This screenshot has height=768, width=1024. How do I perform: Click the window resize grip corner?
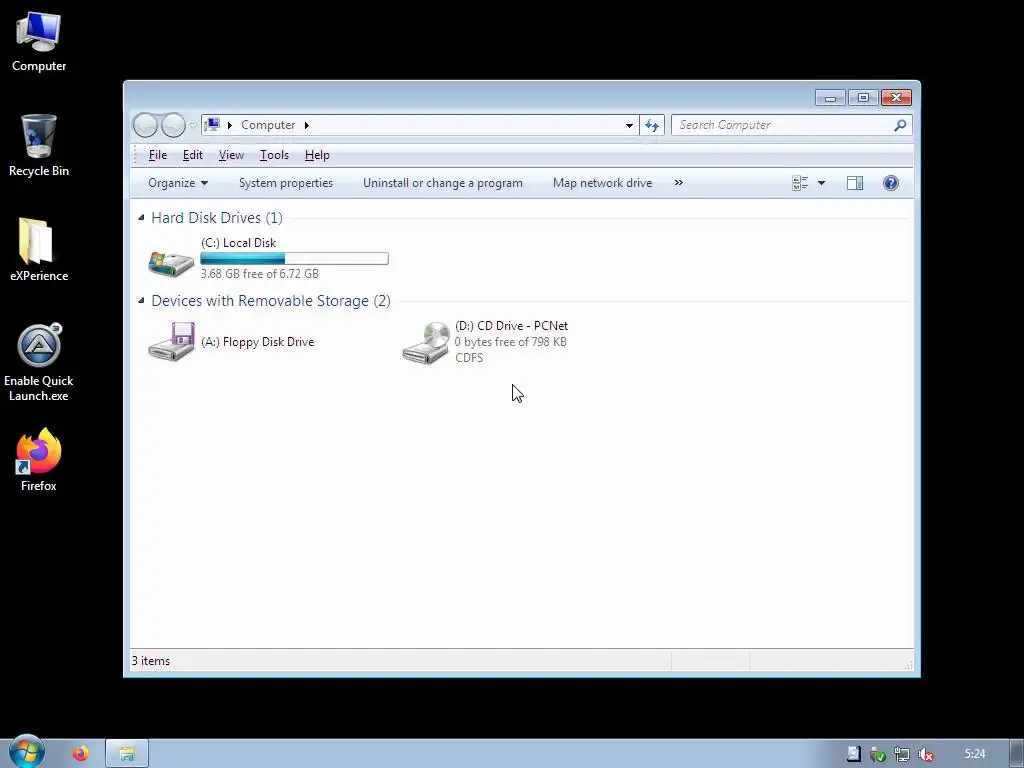pyautogui.click(x=908, y=665)
